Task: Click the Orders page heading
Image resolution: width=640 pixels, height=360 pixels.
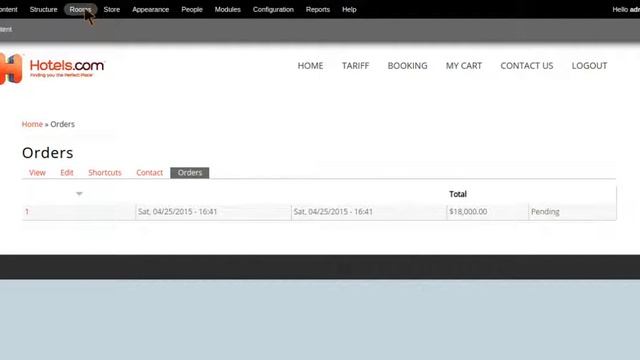Action: (x=48, y=153)
